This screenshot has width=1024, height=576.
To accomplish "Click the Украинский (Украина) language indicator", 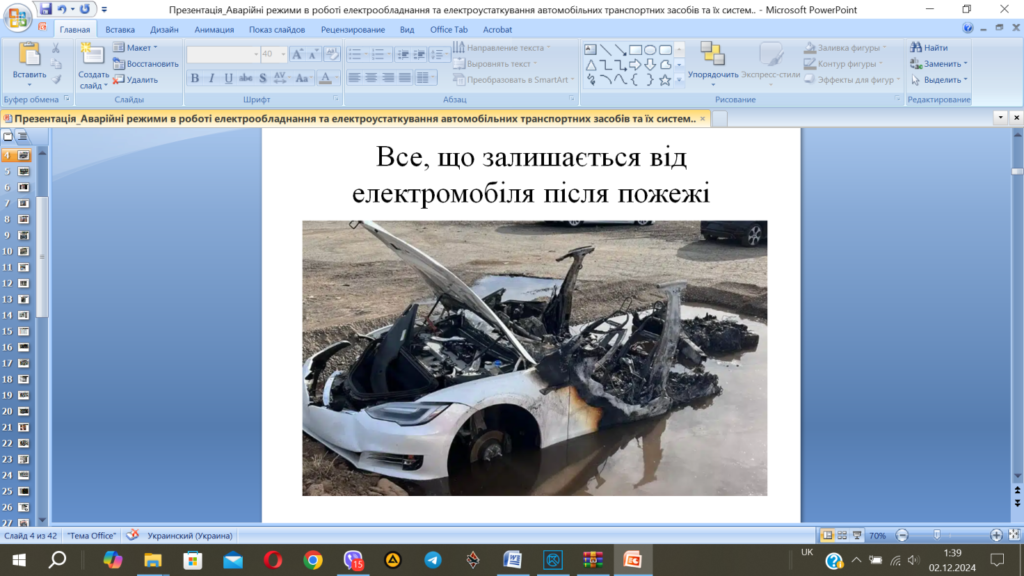I will point(189,536).
